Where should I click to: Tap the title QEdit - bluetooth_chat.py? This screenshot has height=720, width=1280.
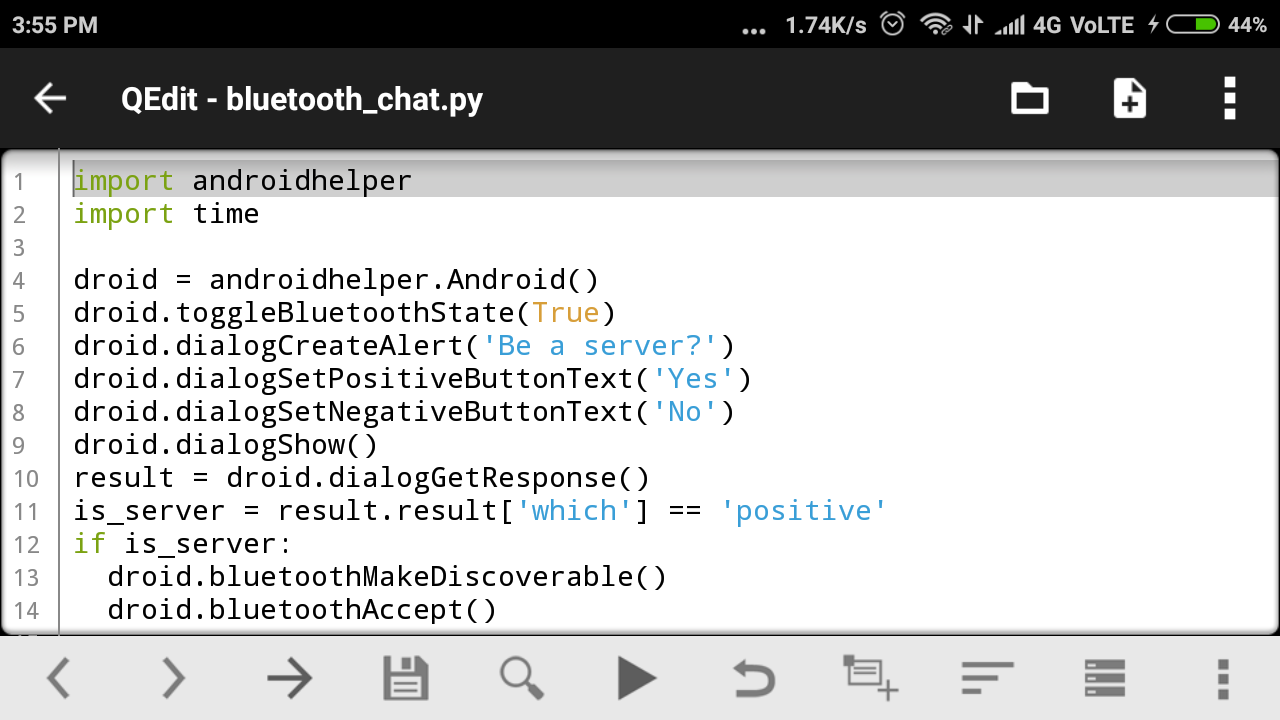click(x=302, y=99)
